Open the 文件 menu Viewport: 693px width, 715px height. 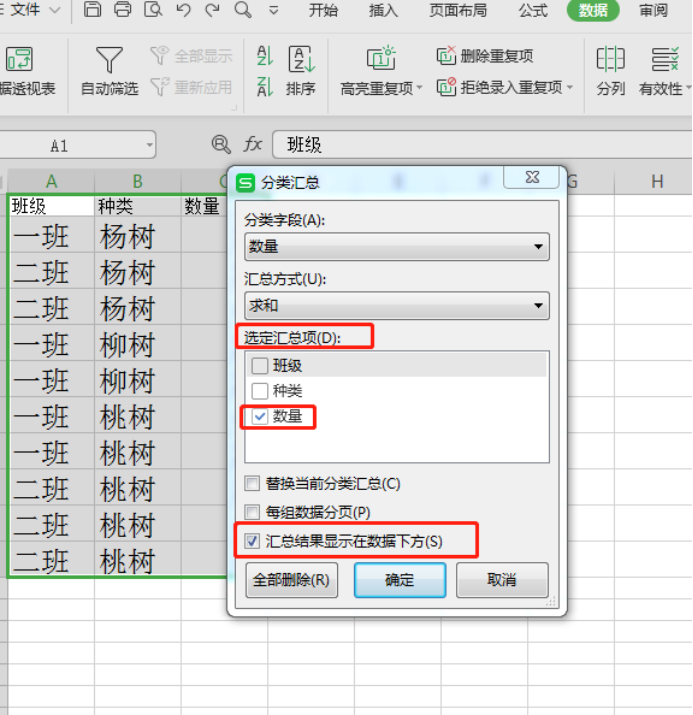25,9
